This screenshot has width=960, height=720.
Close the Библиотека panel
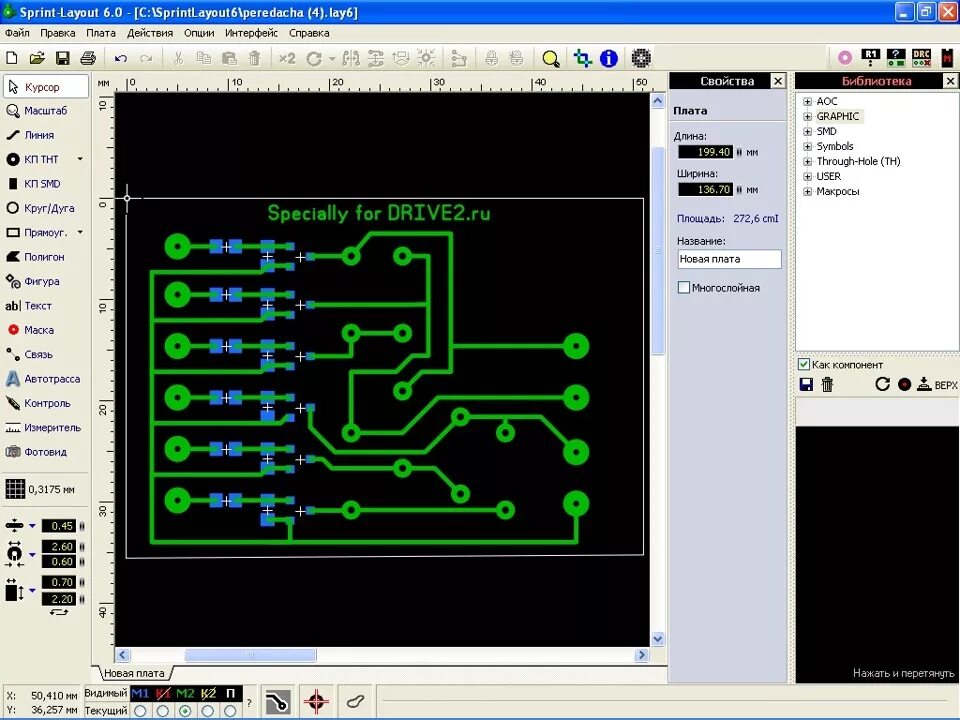951,81
